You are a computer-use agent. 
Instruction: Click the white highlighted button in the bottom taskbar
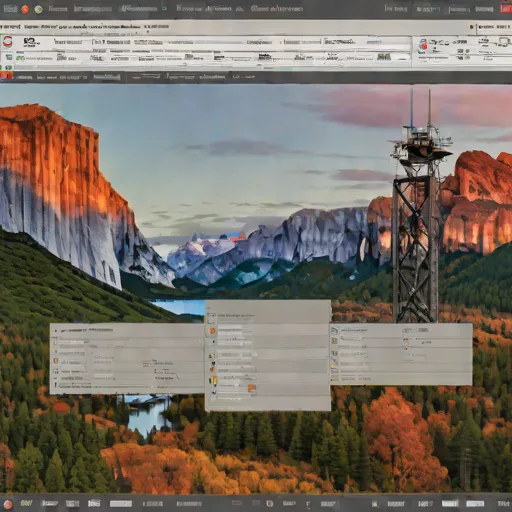click(450, 503)
